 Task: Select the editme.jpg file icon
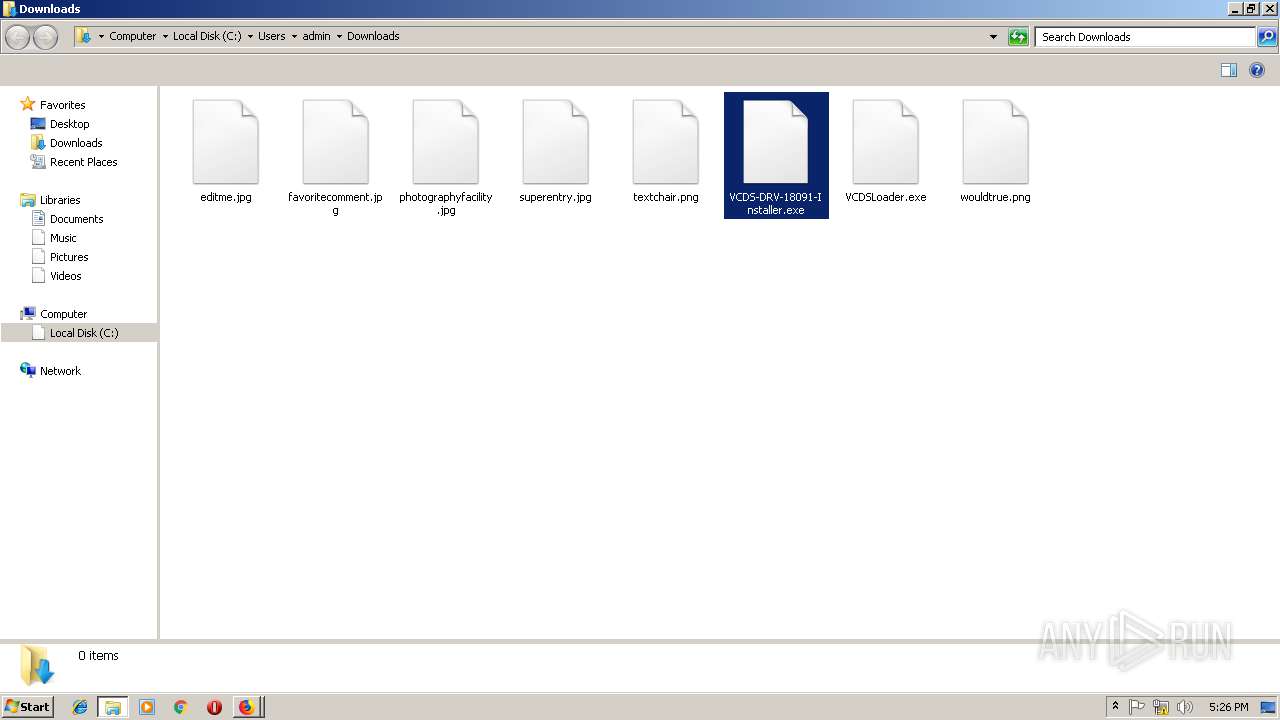pyautogui.click(x=226, y=141)
